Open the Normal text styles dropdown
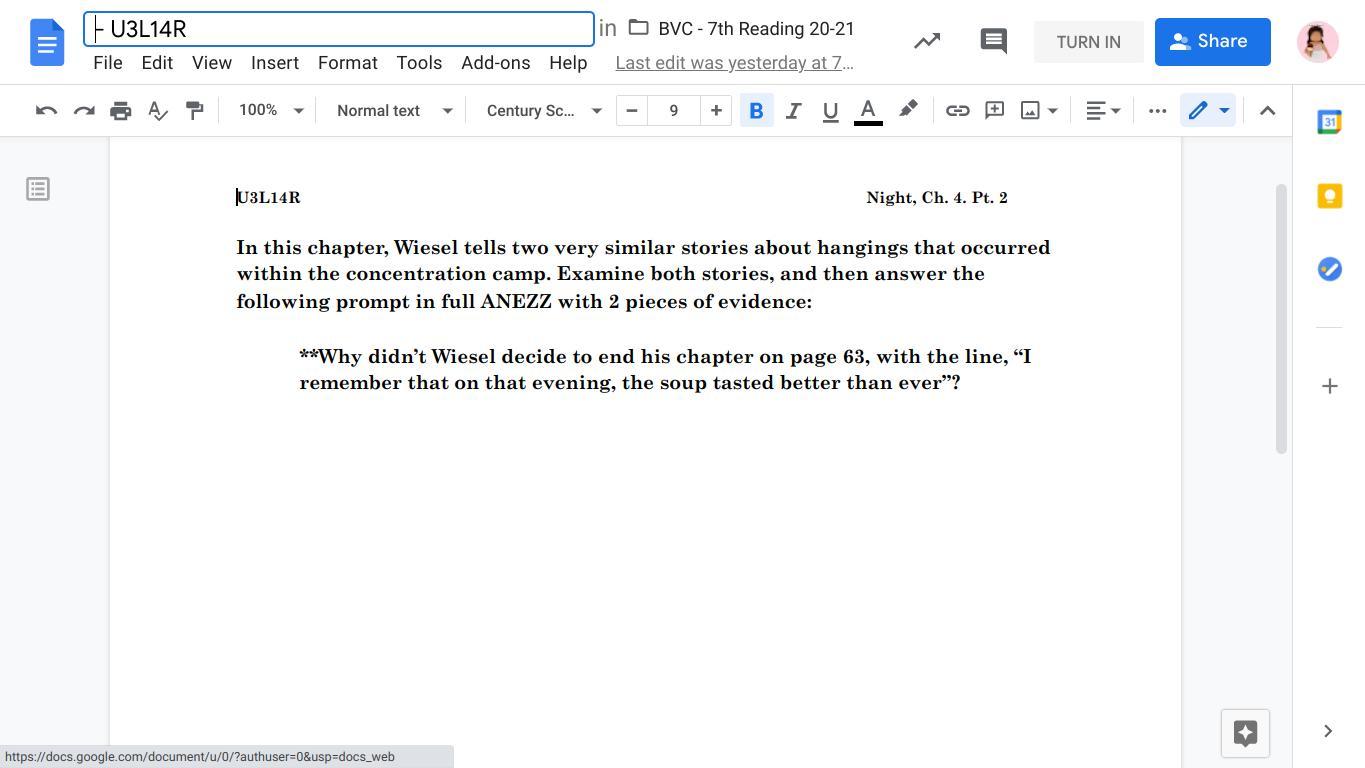The width and height of the screenshot is (1365, 768). (x=394, y=111)
